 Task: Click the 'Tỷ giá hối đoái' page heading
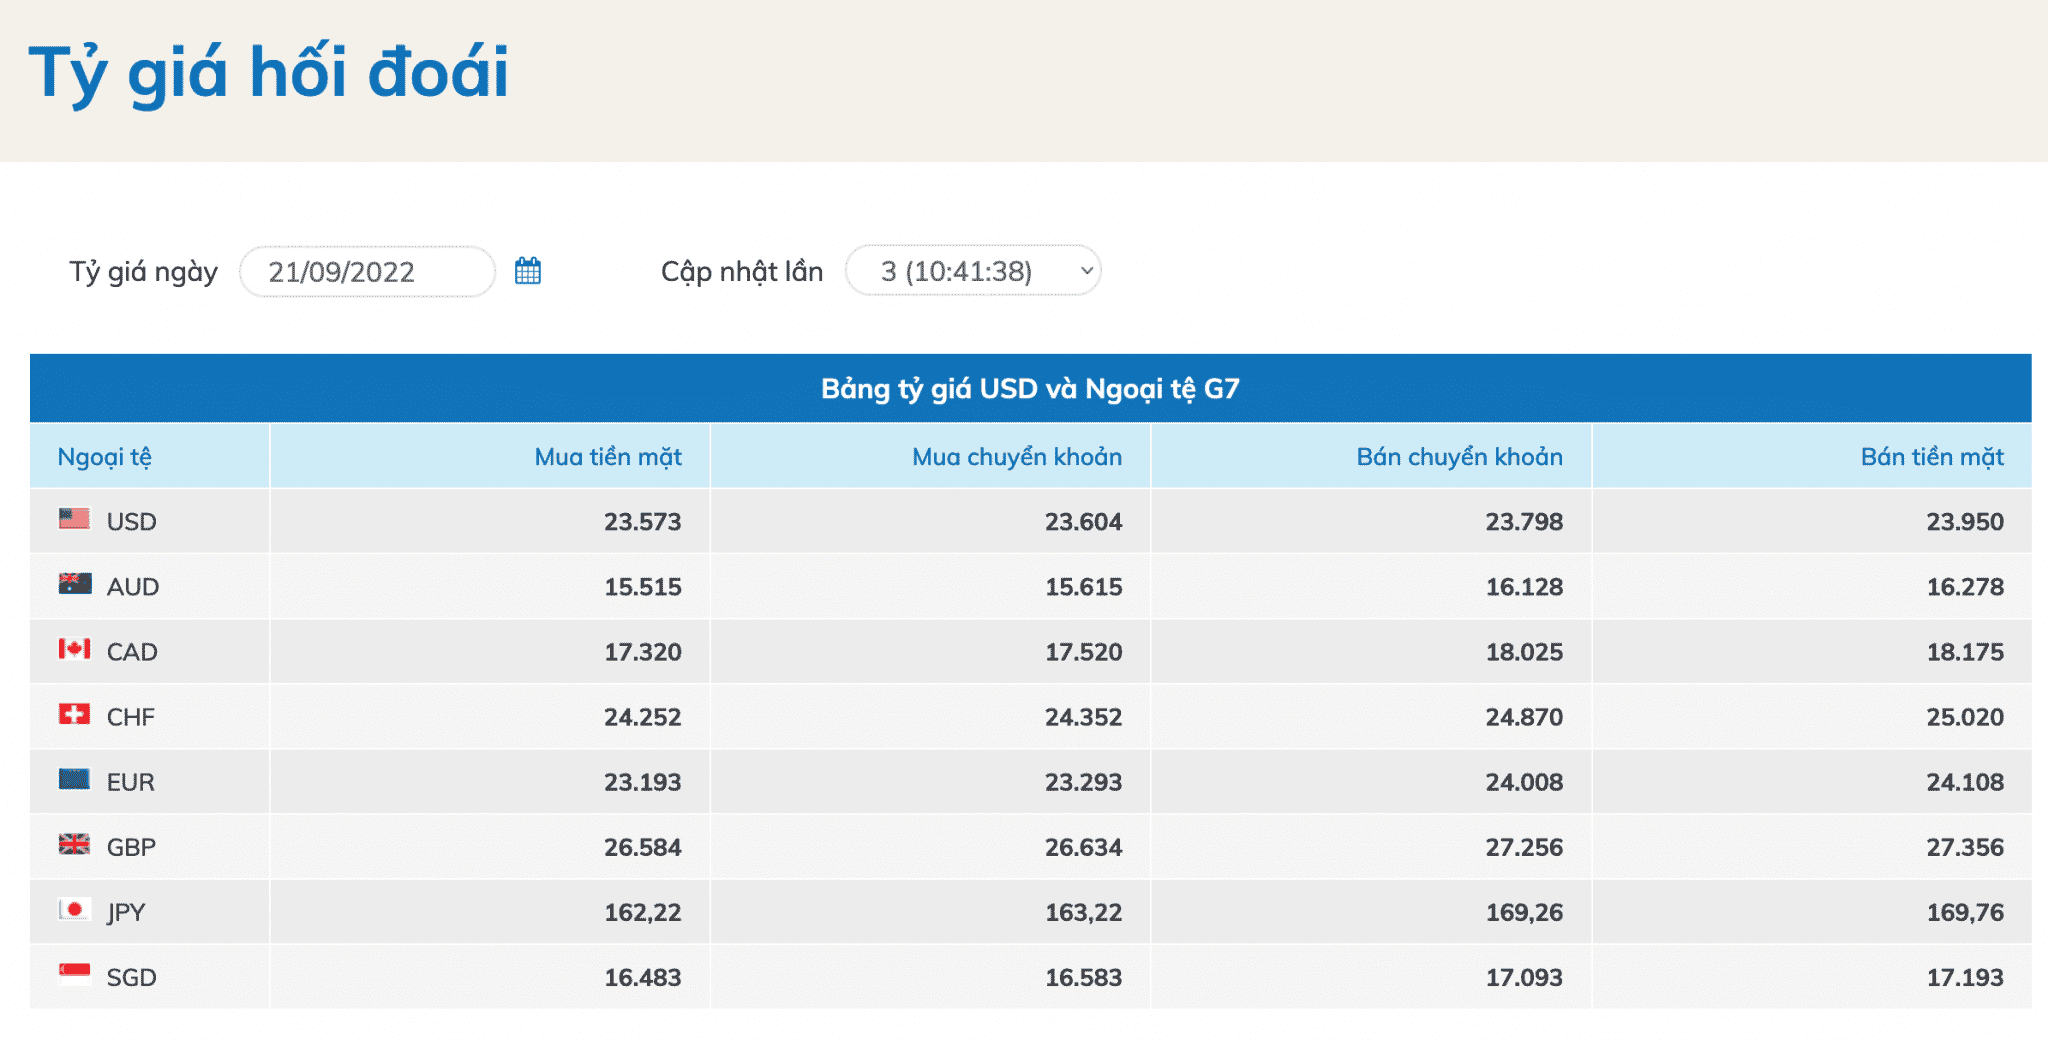(269, 73)
